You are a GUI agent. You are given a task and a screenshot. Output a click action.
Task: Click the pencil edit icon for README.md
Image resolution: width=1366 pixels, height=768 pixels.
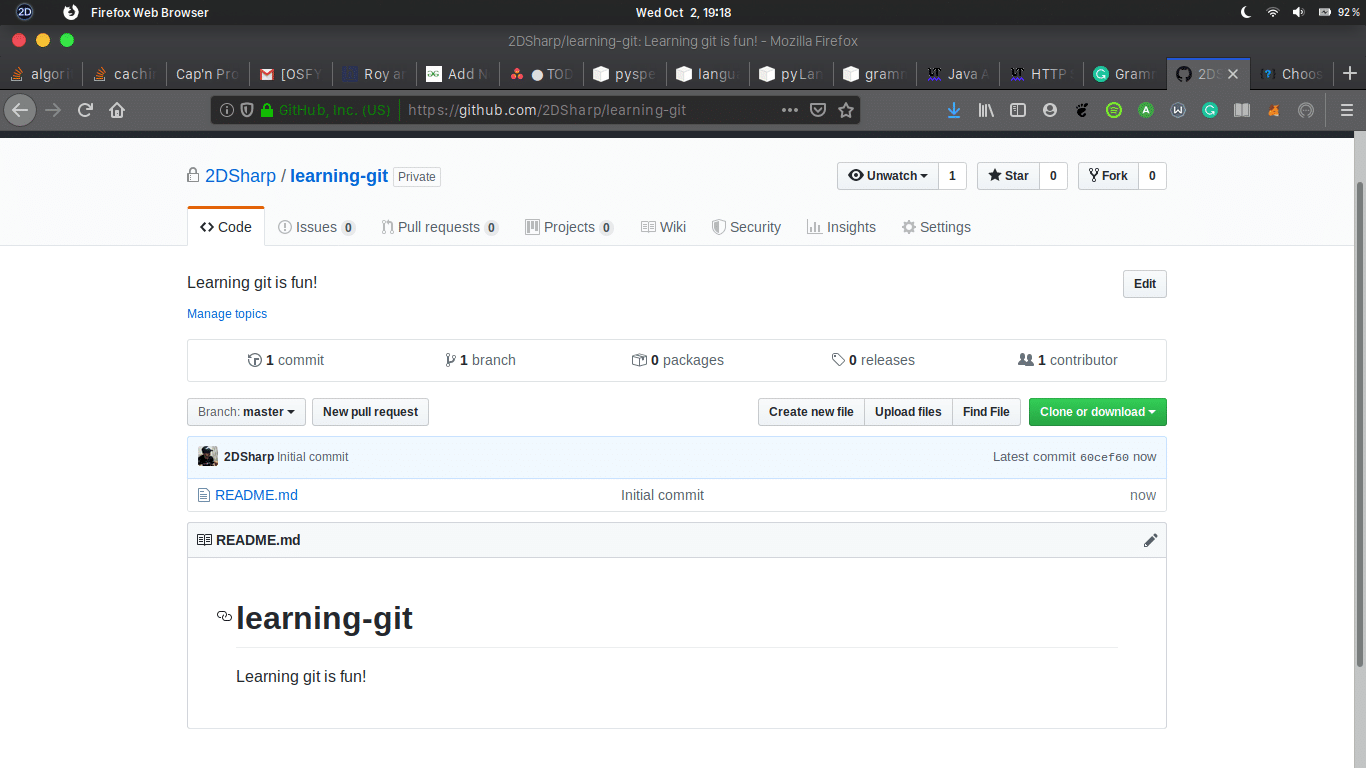[x=1150, y=540]
